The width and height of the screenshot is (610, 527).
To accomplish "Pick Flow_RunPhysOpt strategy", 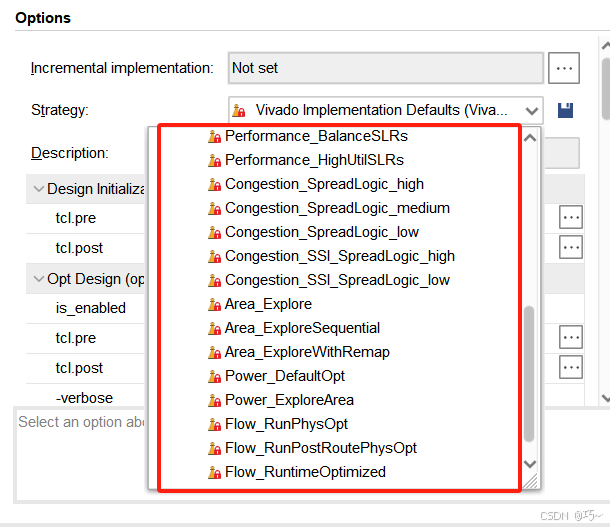I will pyautogui.click(x=286, y=424).
